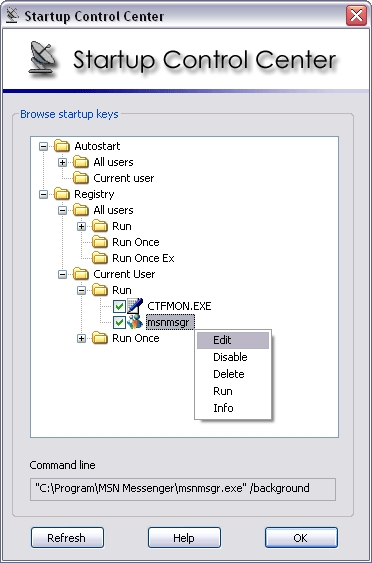Uncheck the CTFMON.EXE startup checkbox
372x563 pixels.
119,306
